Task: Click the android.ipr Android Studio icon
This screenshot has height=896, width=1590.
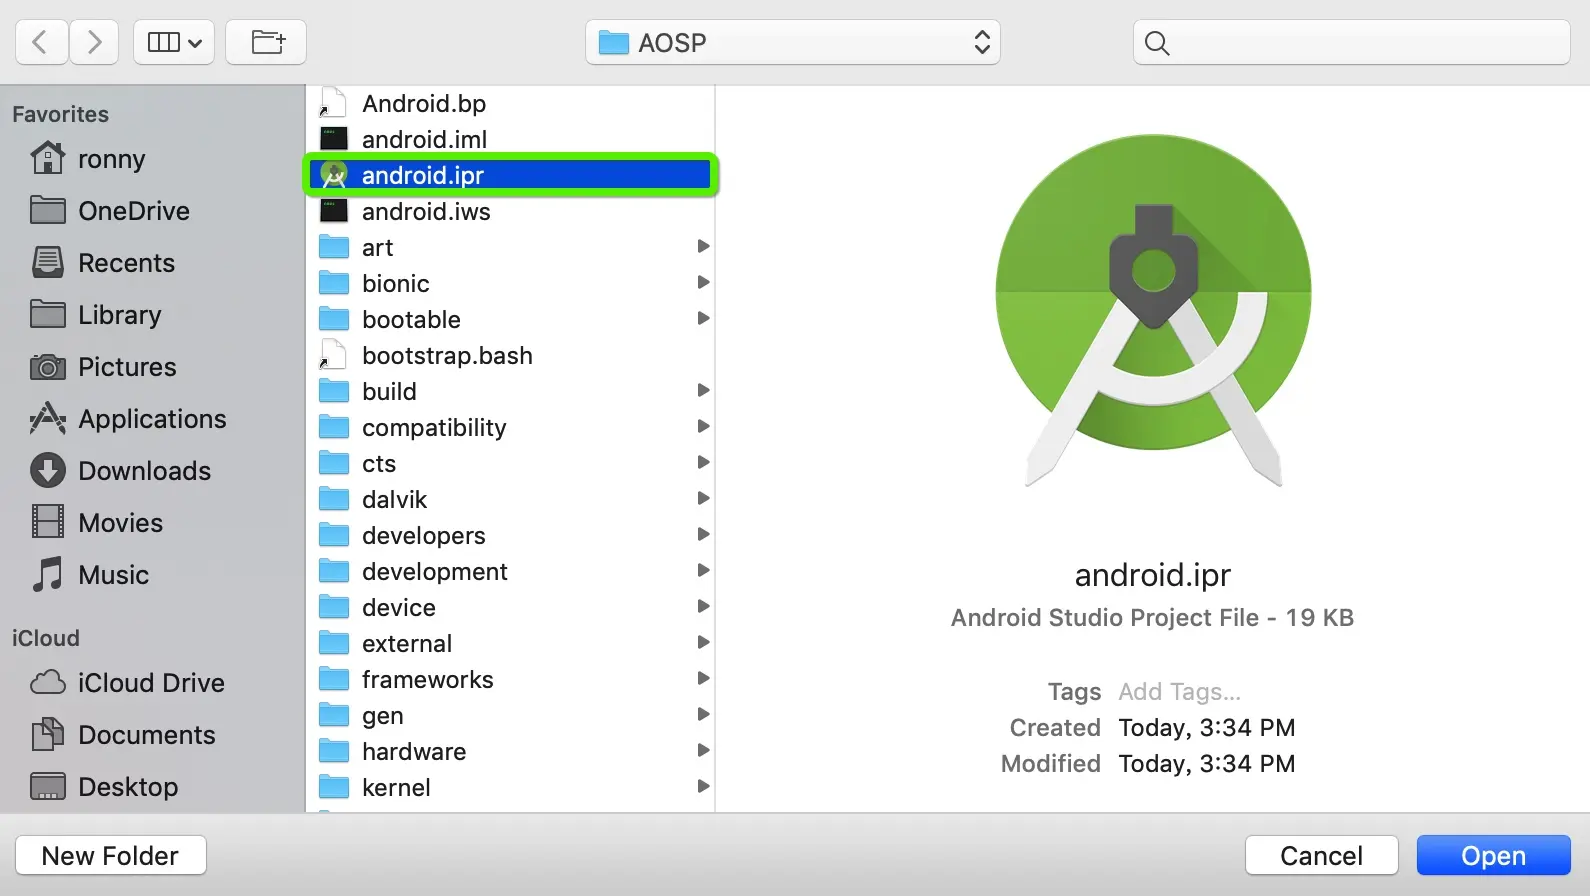Action: [334, 175]
